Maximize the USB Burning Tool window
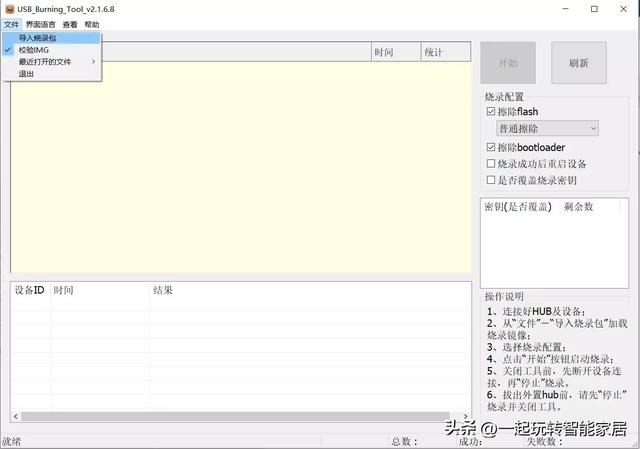640x449 pixels. click(594, 9)
